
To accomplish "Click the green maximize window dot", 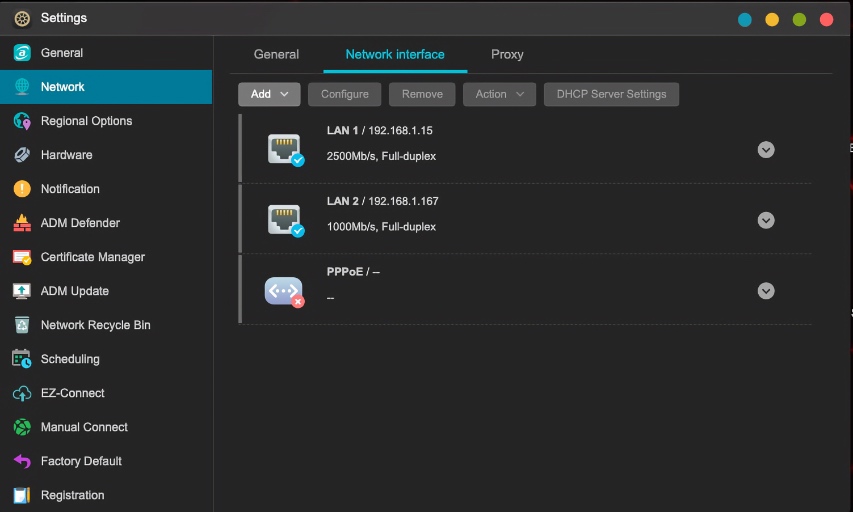I will (x=799, y=20).
